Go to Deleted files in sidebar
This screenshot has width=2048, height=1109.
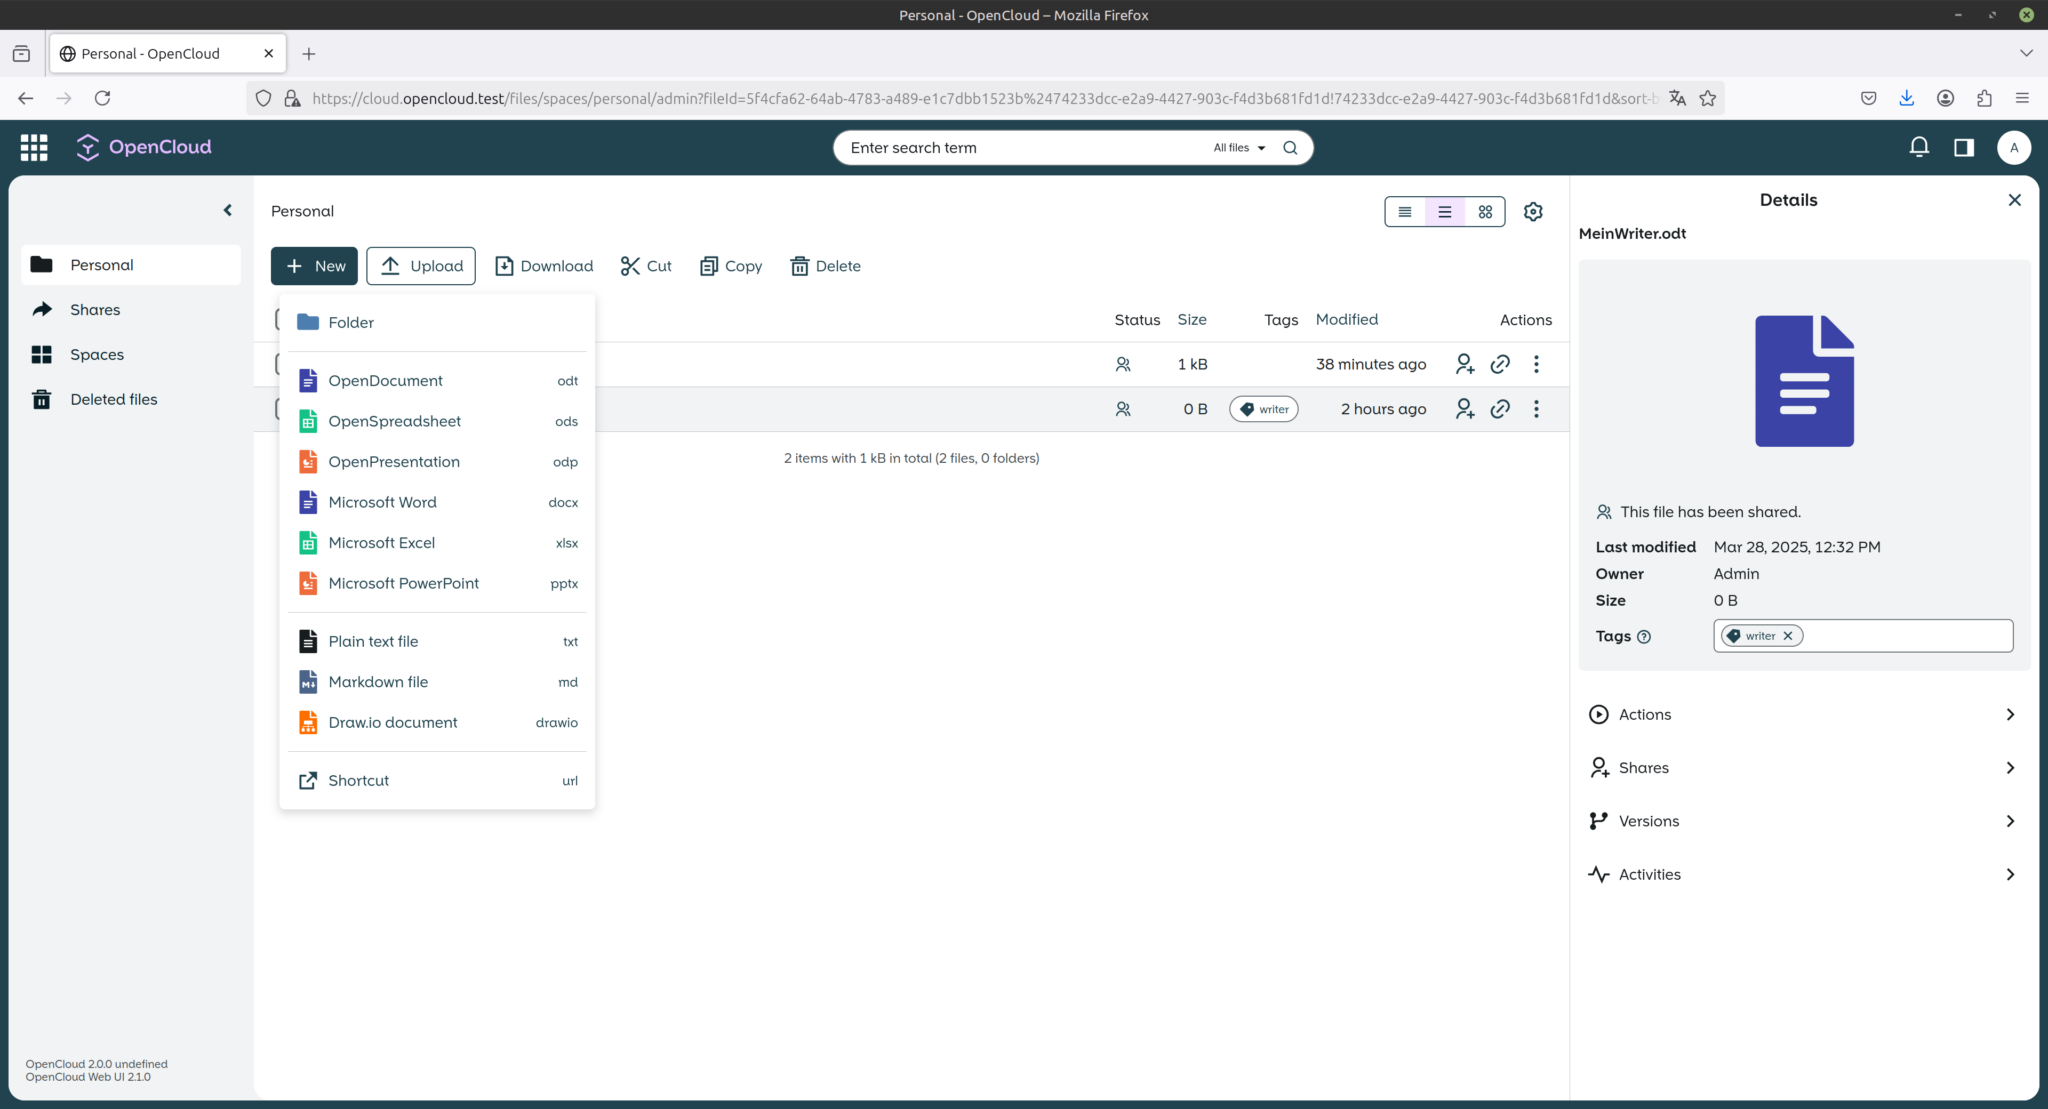[131, 399]
